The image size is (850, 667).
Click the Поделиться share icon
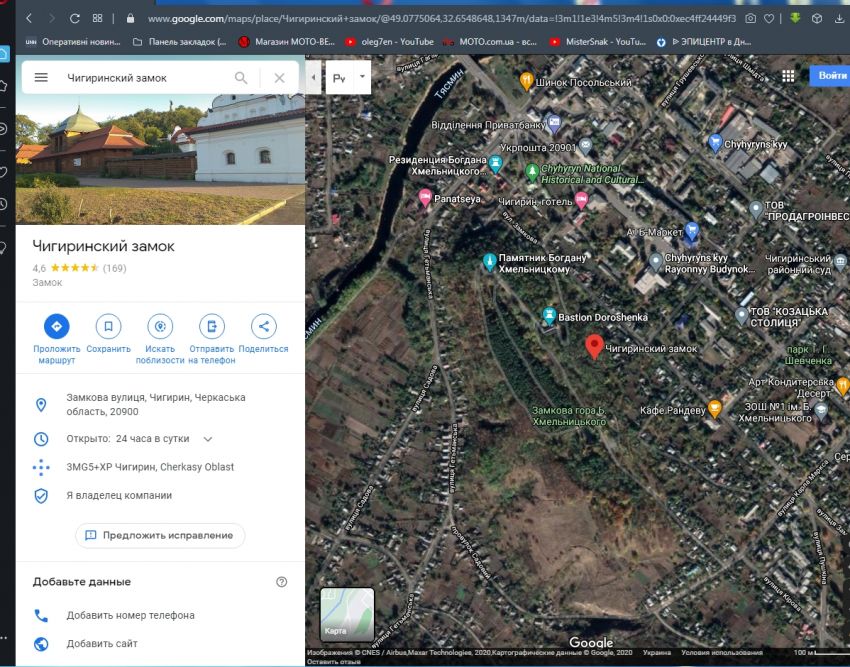tap(263, 326)
